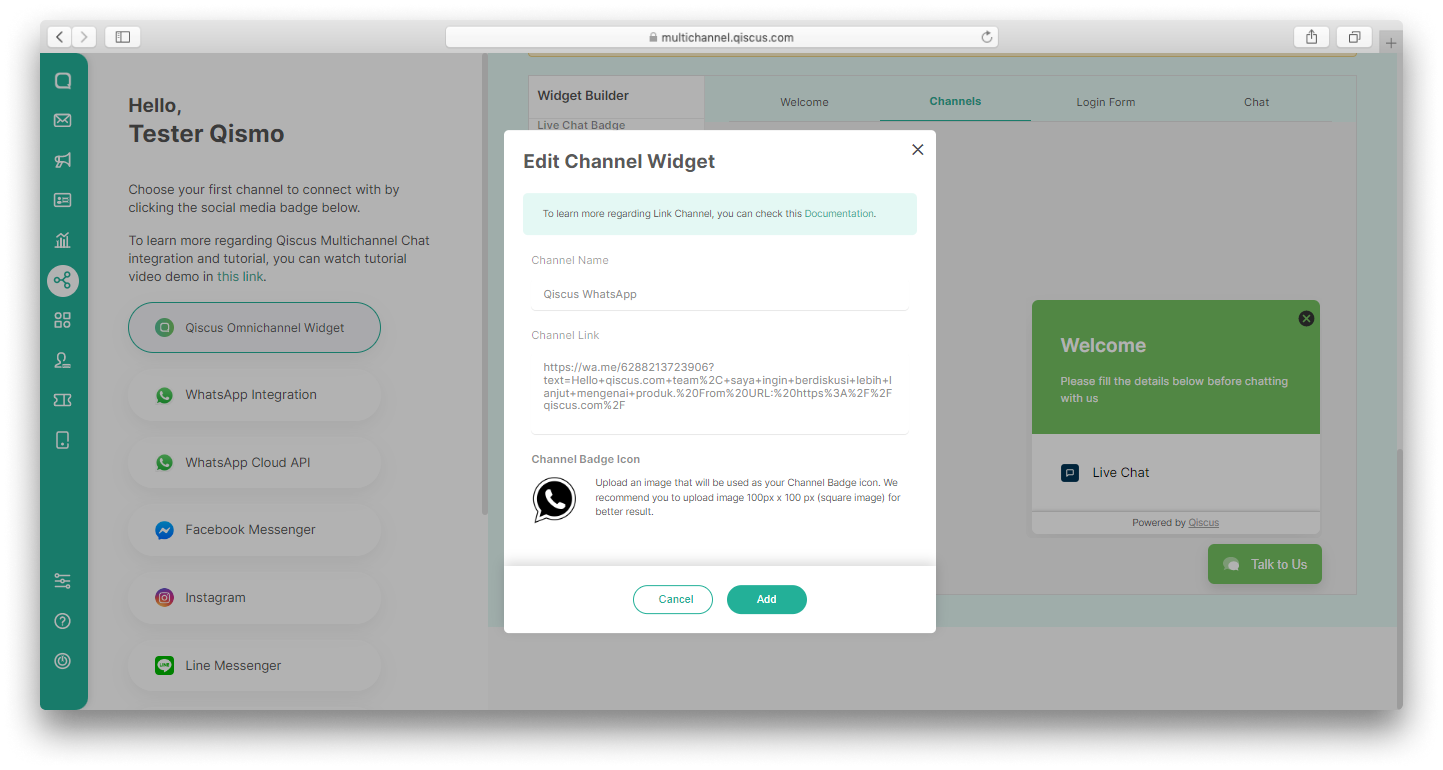The height and width of the screenshot is (770, 1443).
Task: Open the chat inbox icon in sidebar
Action: point(62,81)
